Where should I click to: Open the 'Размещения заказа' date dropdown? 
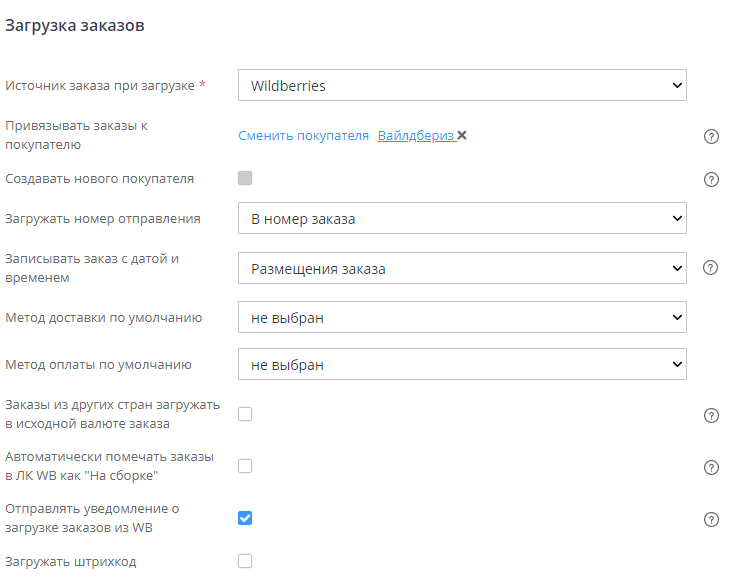click(x=462, y=268)
